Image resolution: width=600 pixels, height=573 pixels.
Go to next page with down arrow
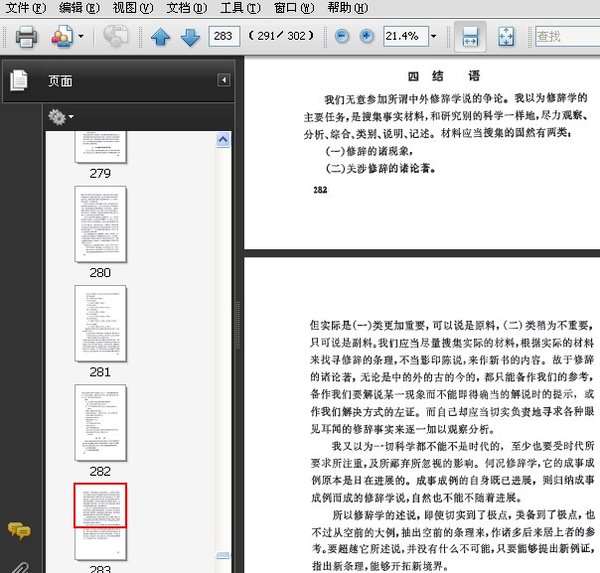[190, 38]
